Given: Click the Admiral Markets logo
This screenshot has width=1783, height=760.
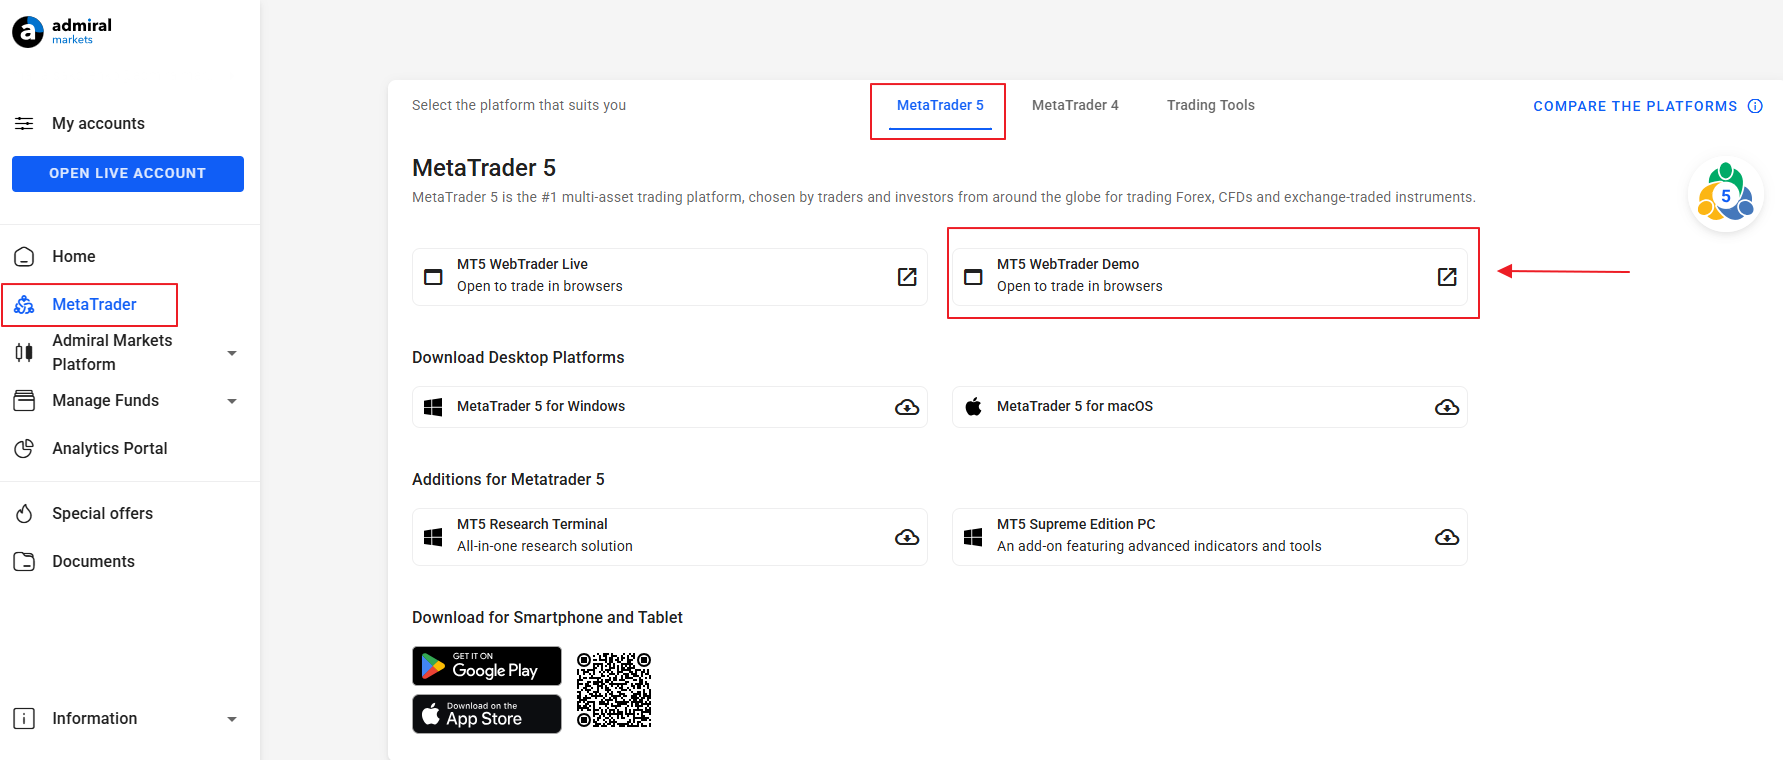Looking at the screenshot, I should click(x=62, y=31).
